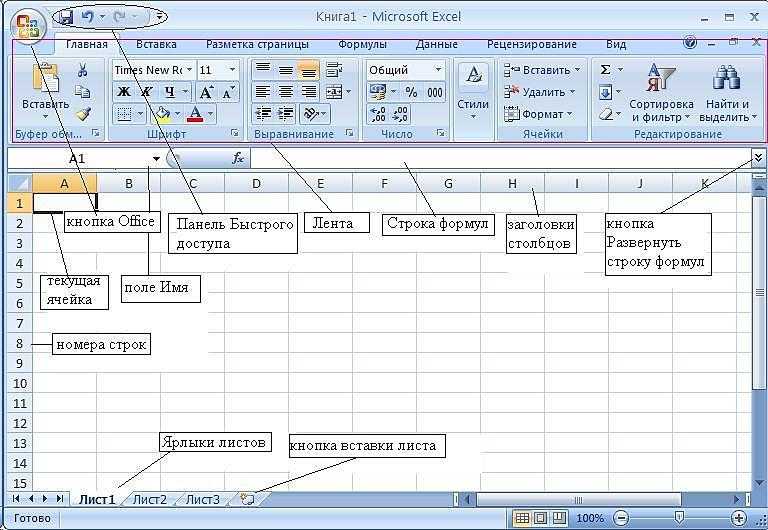The width and height of the screenshot is (768, 530).
Task: Apply percent style with % icon
Action: click(x=411, y=92)
